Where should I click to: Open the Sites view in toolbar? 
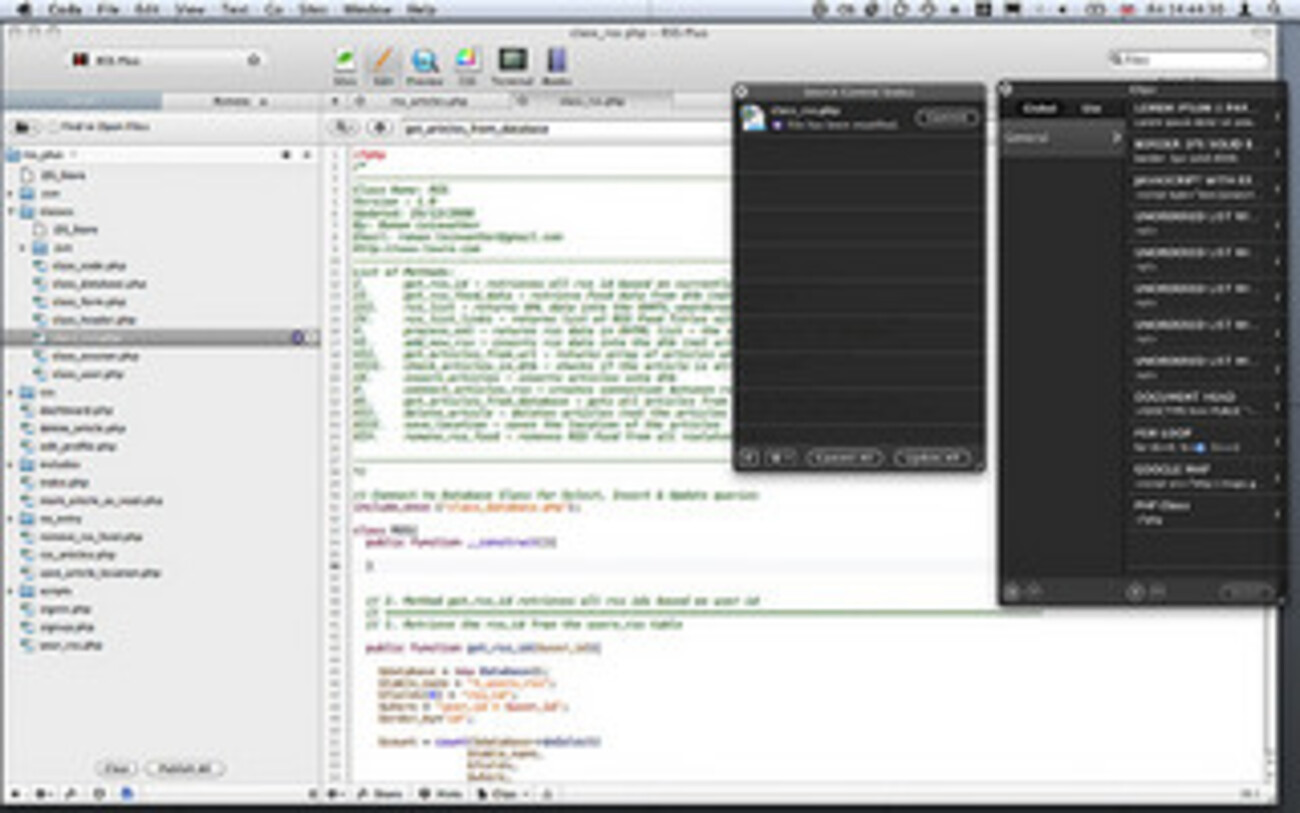coord(345,63)
